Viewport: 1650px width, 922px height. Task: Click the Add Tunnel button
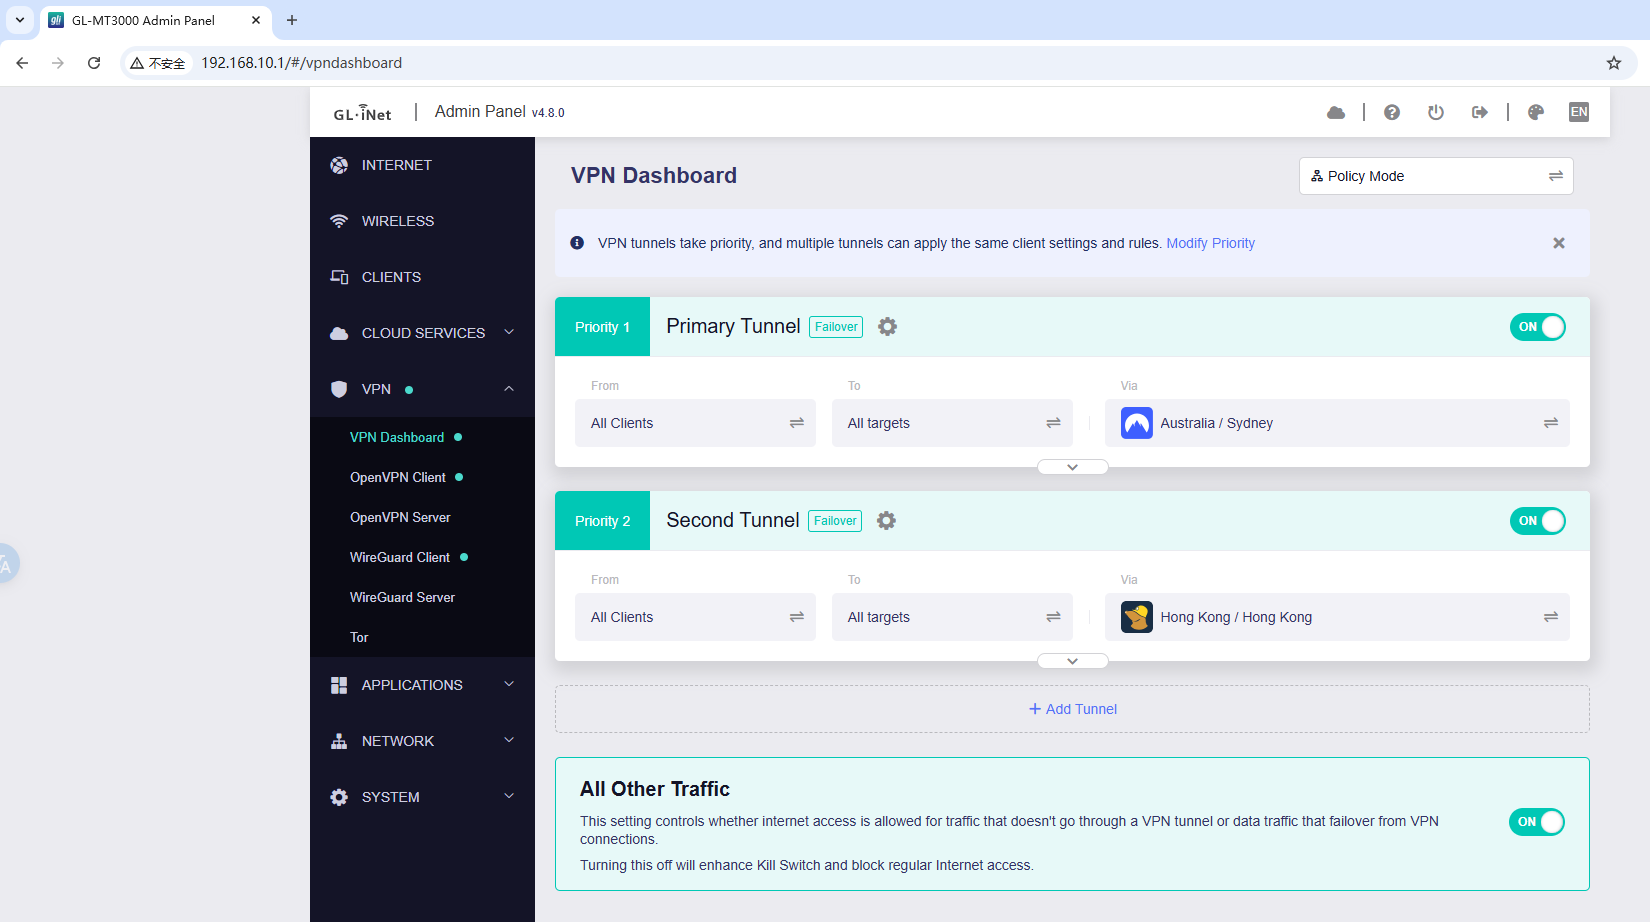coord(1072,709)
